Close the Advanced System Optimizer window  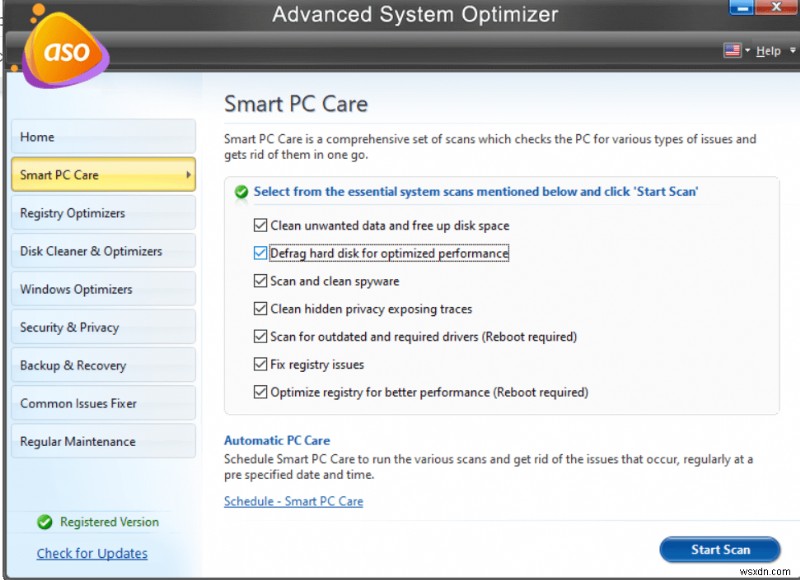pos(776,7)
